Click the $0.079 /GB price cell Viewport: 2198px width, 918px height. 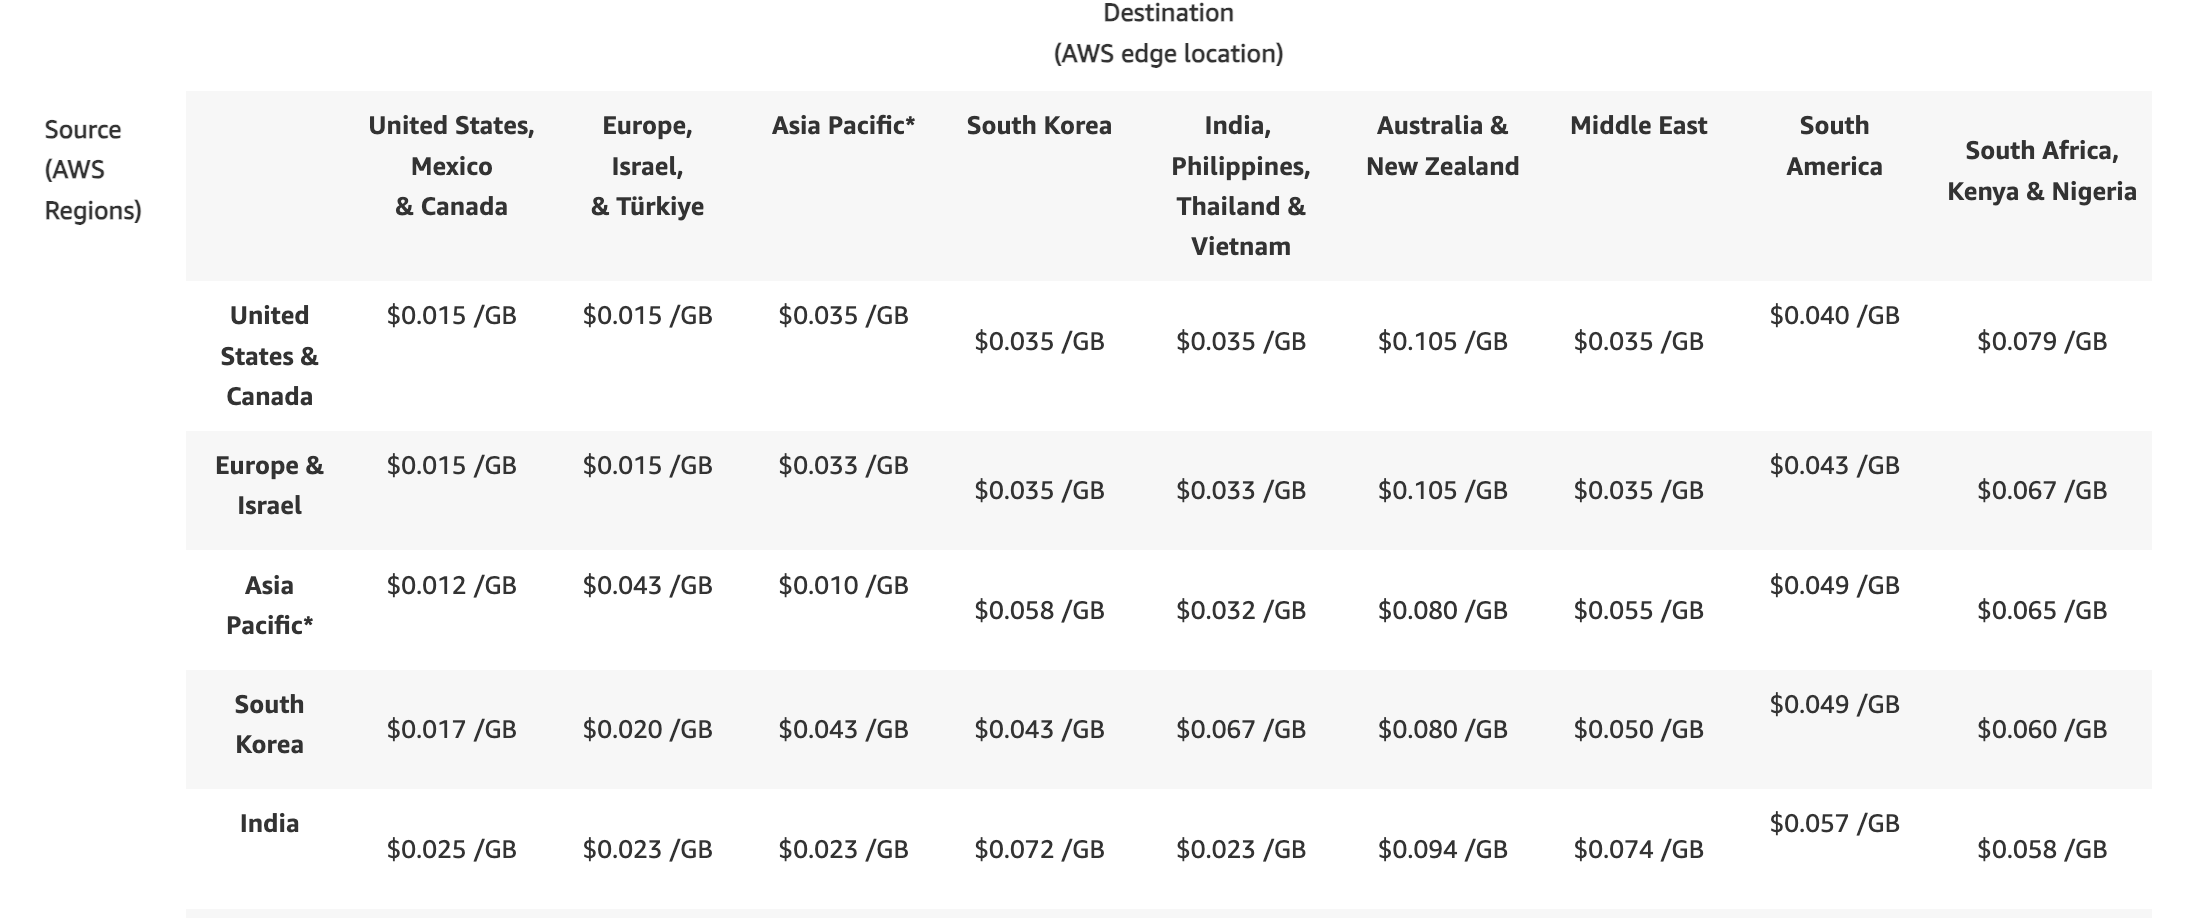pos(2041,341)
